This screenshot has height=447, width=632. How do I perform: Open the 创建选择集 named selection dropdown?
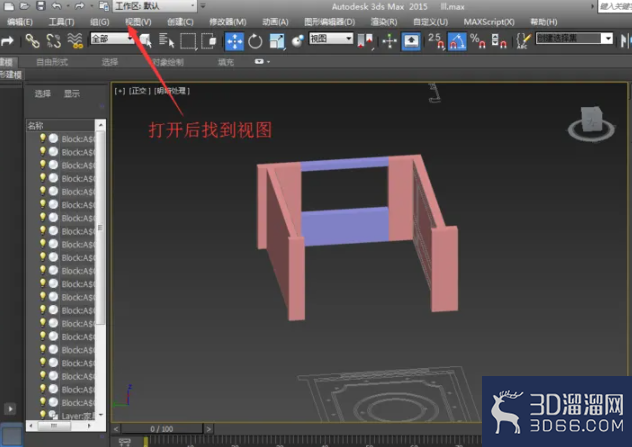(574, 38)
